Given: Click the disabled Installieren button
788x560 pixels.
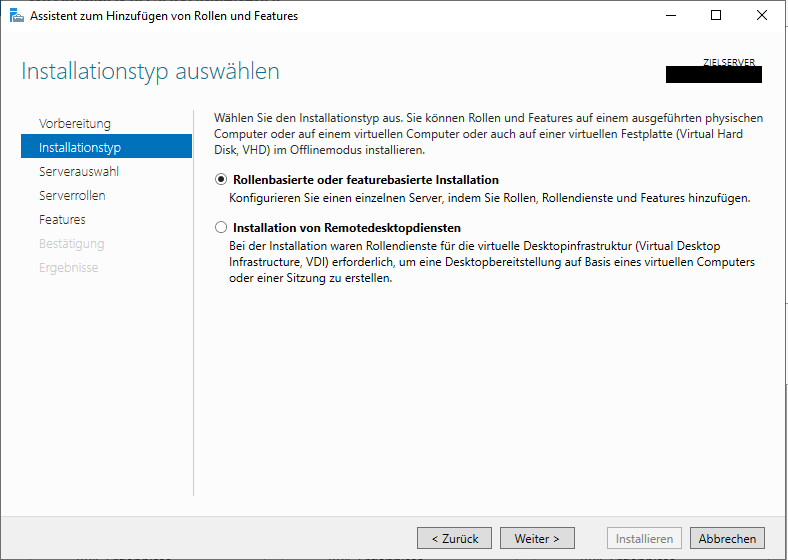Looking at the screenshot, I should click(645, 538).
